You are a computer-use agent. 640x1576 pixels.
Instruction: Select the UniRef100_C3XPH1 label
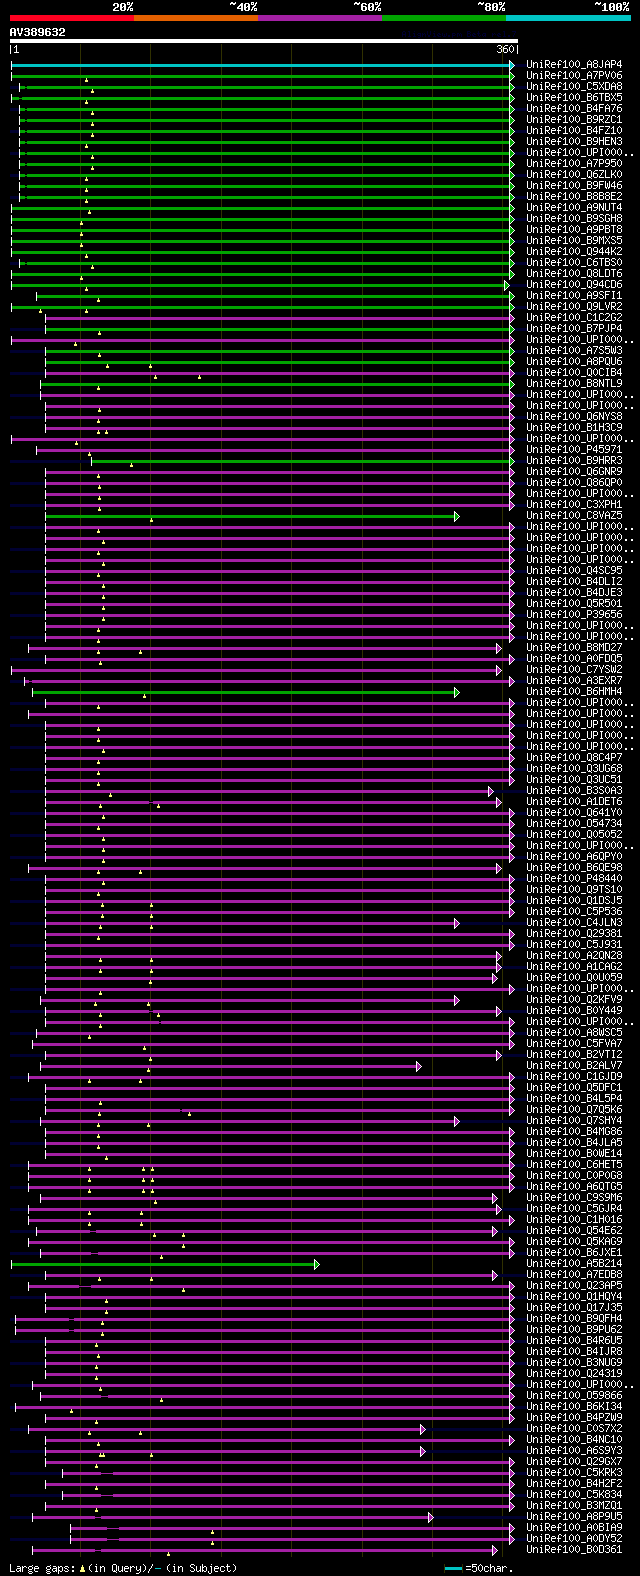(x=574, y=505)
